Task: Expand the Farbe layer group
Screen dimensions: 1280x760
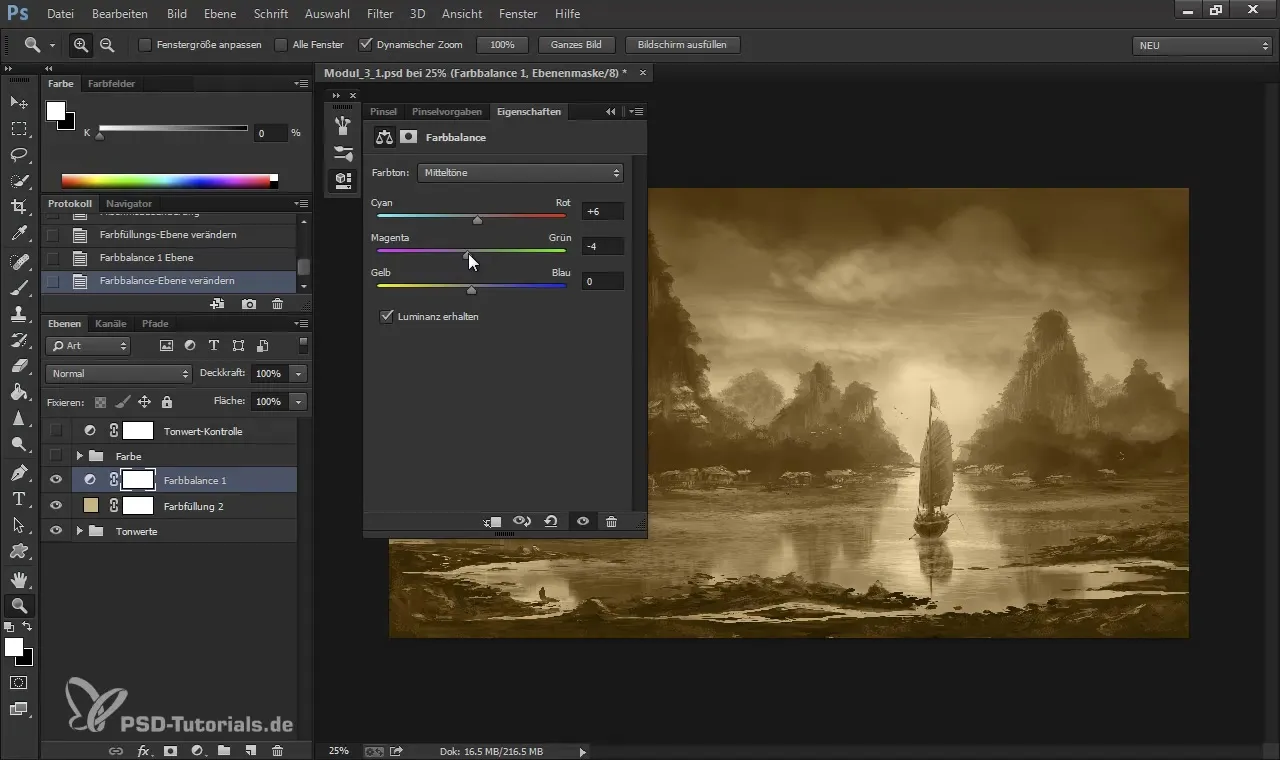Action: click(79, 456)
